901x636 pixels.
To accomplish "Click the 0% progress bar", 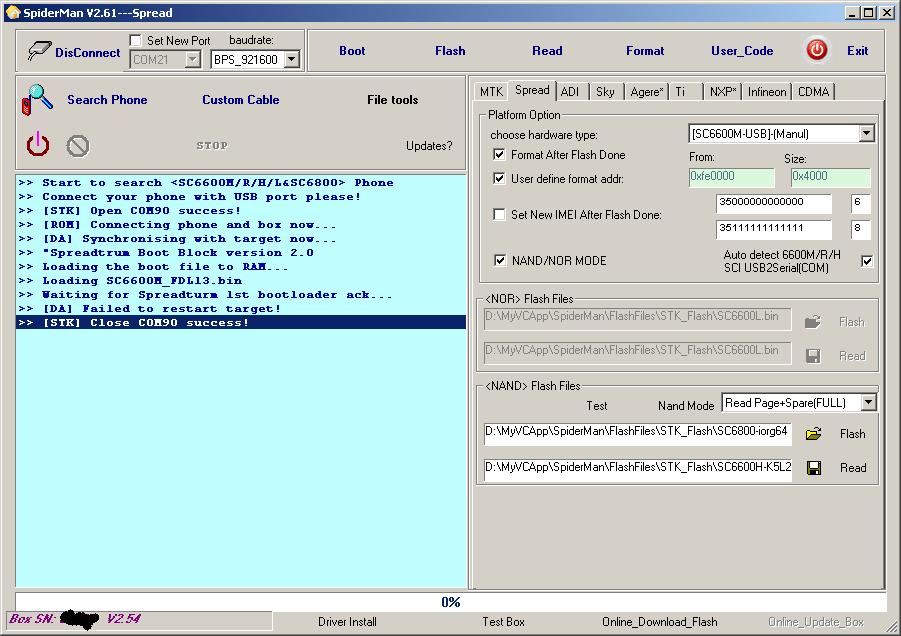I will (450, 602).
